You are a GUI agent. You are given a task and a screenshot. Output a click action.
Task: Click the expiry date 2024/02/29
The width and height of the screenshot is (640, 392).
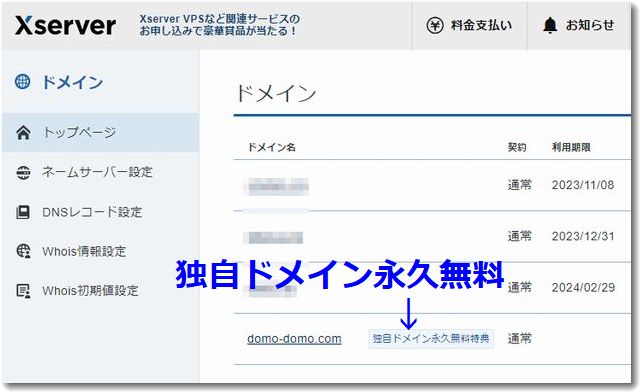(583, 287)
